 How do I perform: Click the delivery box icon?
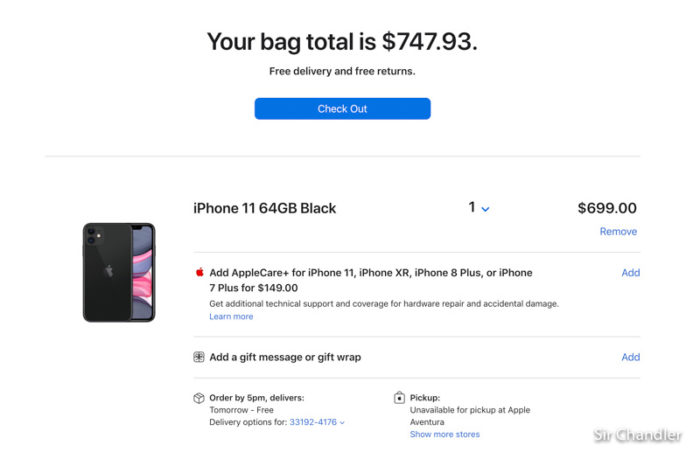[x=199, y=397]
